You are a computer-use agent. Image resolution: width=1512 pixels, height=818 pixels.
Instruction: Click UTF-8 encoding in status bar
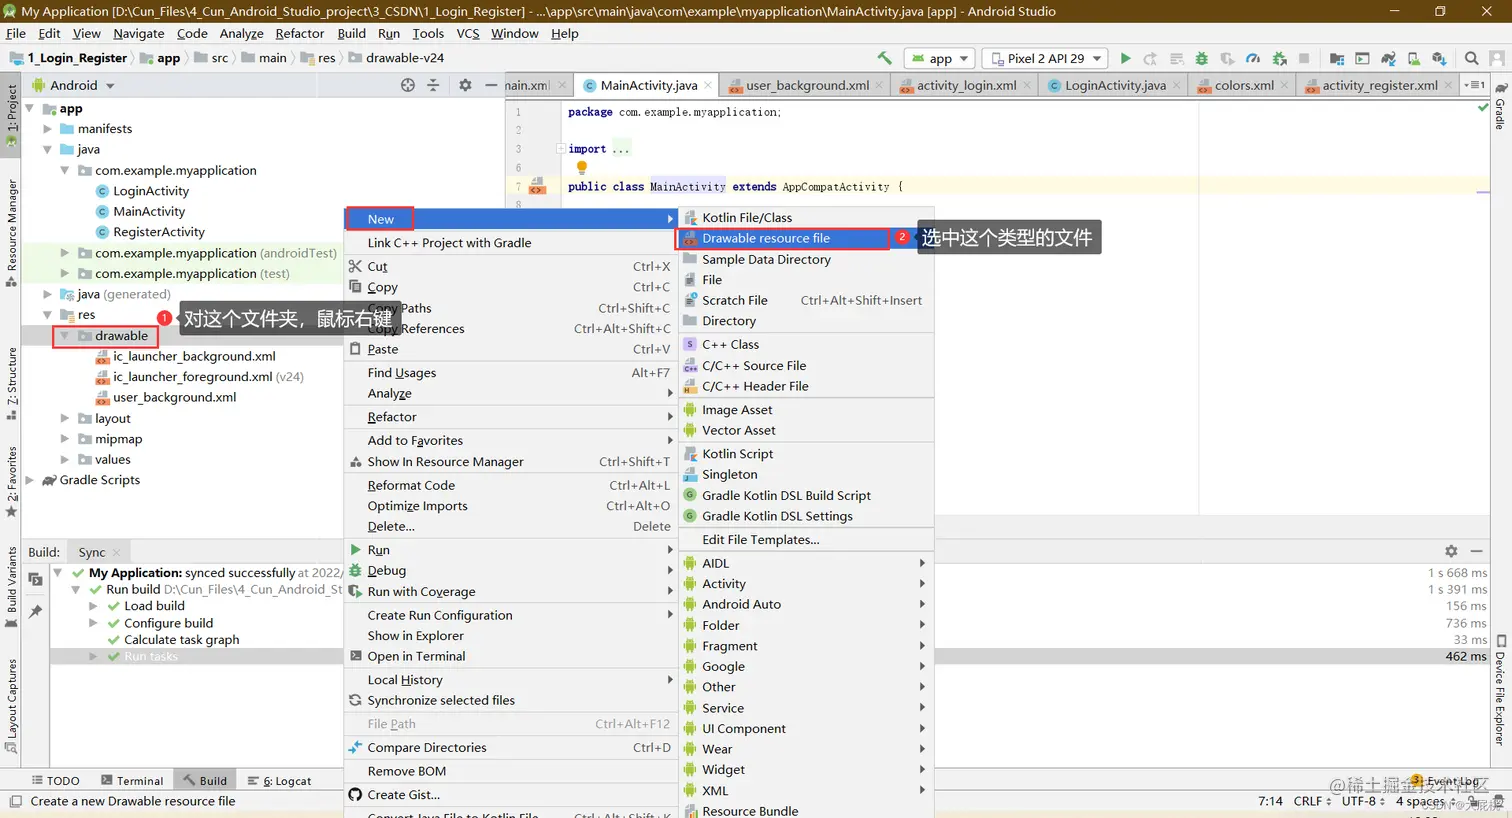(1363, 801)
